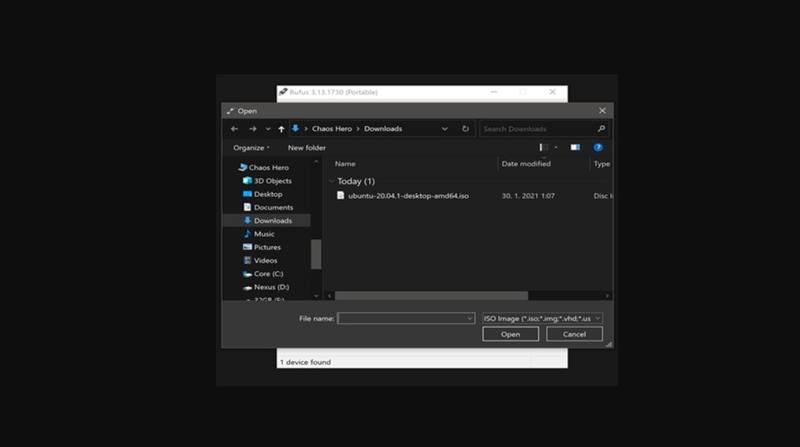Click the Documents folder icon
This screenshot has height=447, width=800.
pyautogui.click(x=247, y=207)
